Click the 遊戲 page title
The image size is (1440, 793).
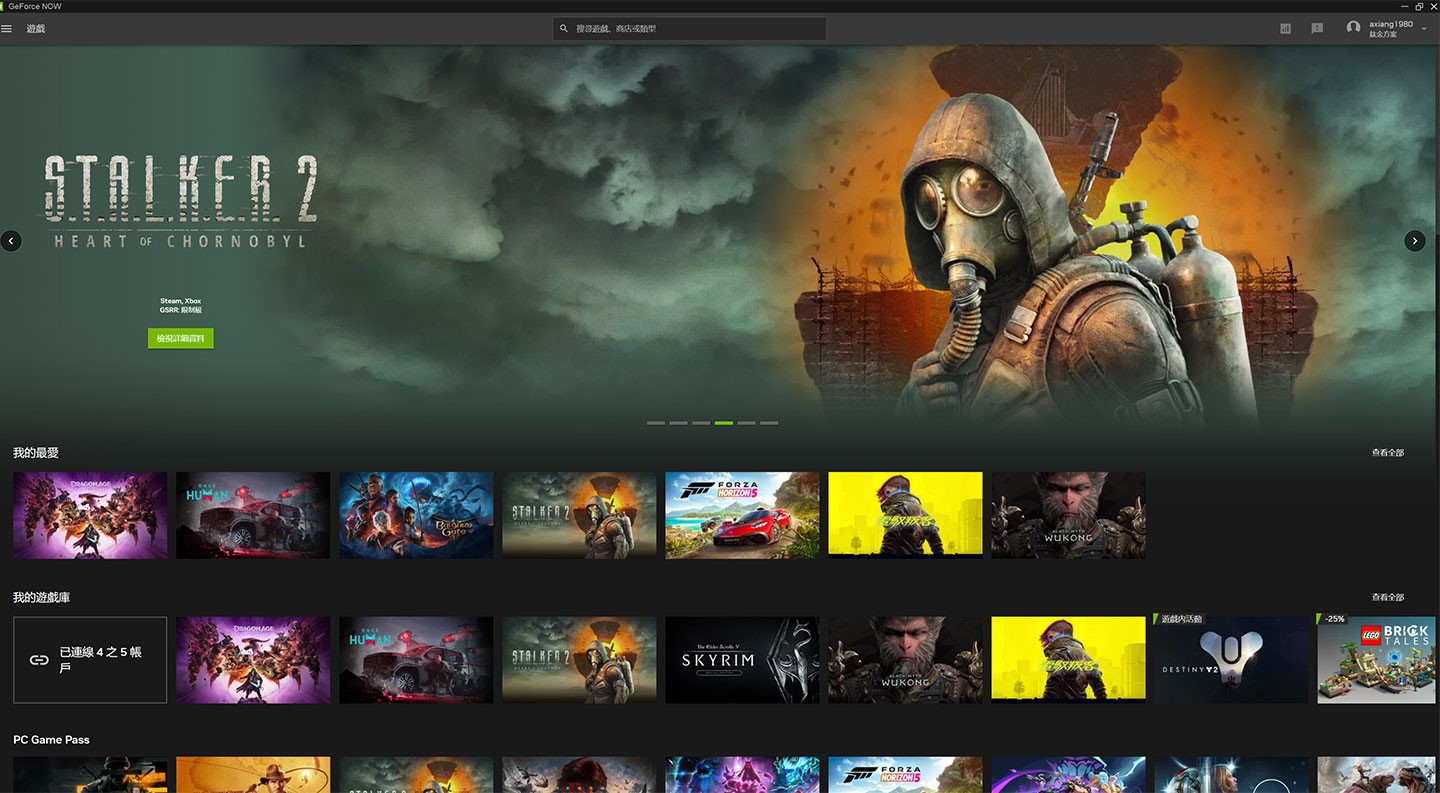(36, 28)
